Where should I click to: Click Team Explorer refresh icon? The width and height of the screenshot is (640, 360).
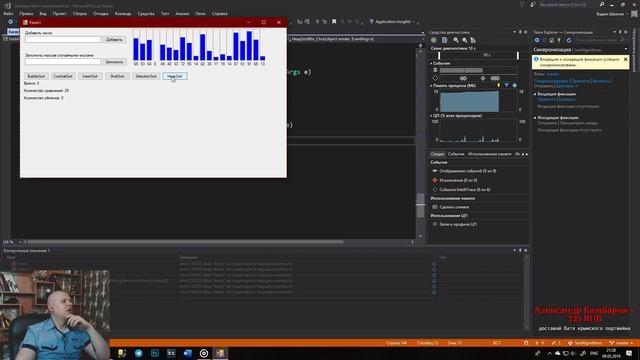tap(569, 40)
